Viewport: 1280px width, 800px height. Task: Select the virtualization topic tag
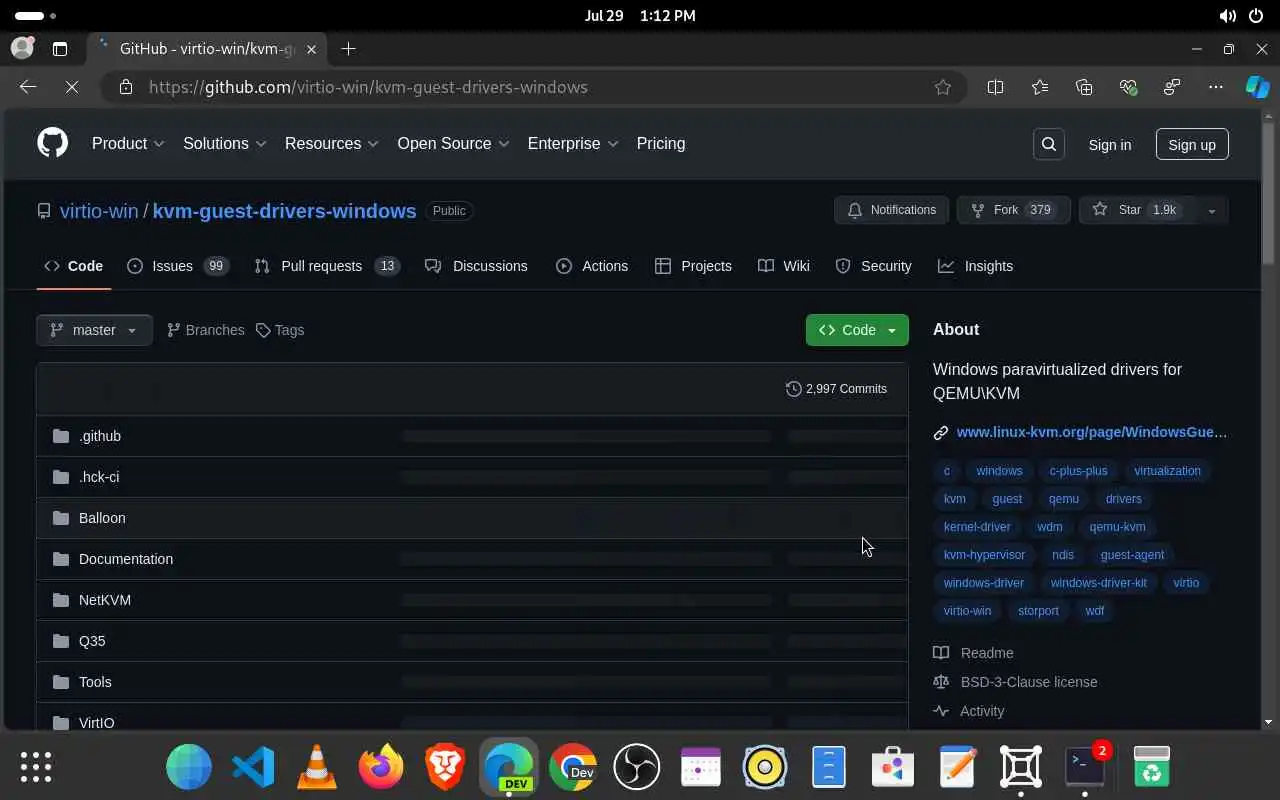(1167, 471)
